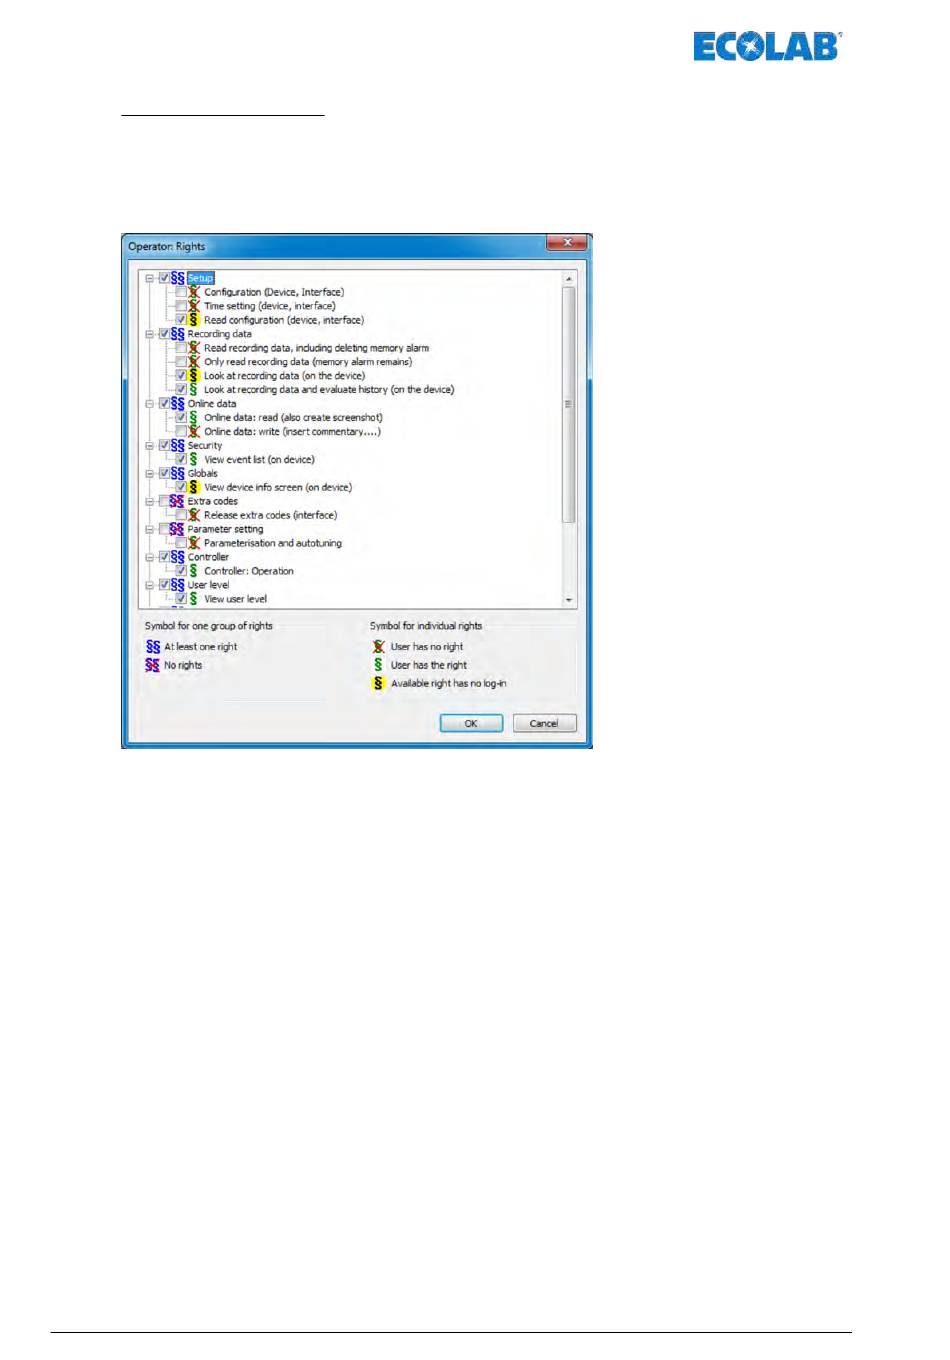The width and height of the screenshot is (950, 1360).
Task: Collapse the User level tree node
Action: pyautogui.click(x=150, y=587)
